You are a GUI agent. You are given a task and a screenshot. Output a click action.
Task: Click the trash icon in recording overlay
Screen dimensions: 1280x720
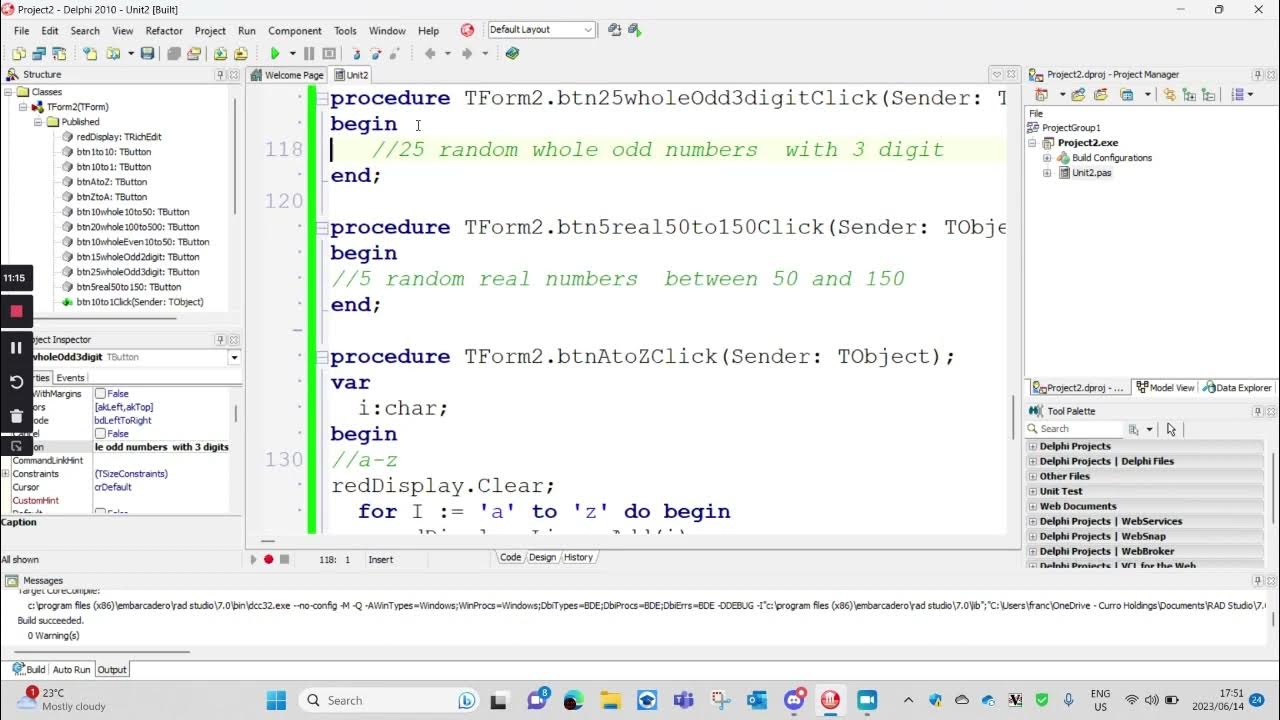pyautogui.click(x=16, y=416)
